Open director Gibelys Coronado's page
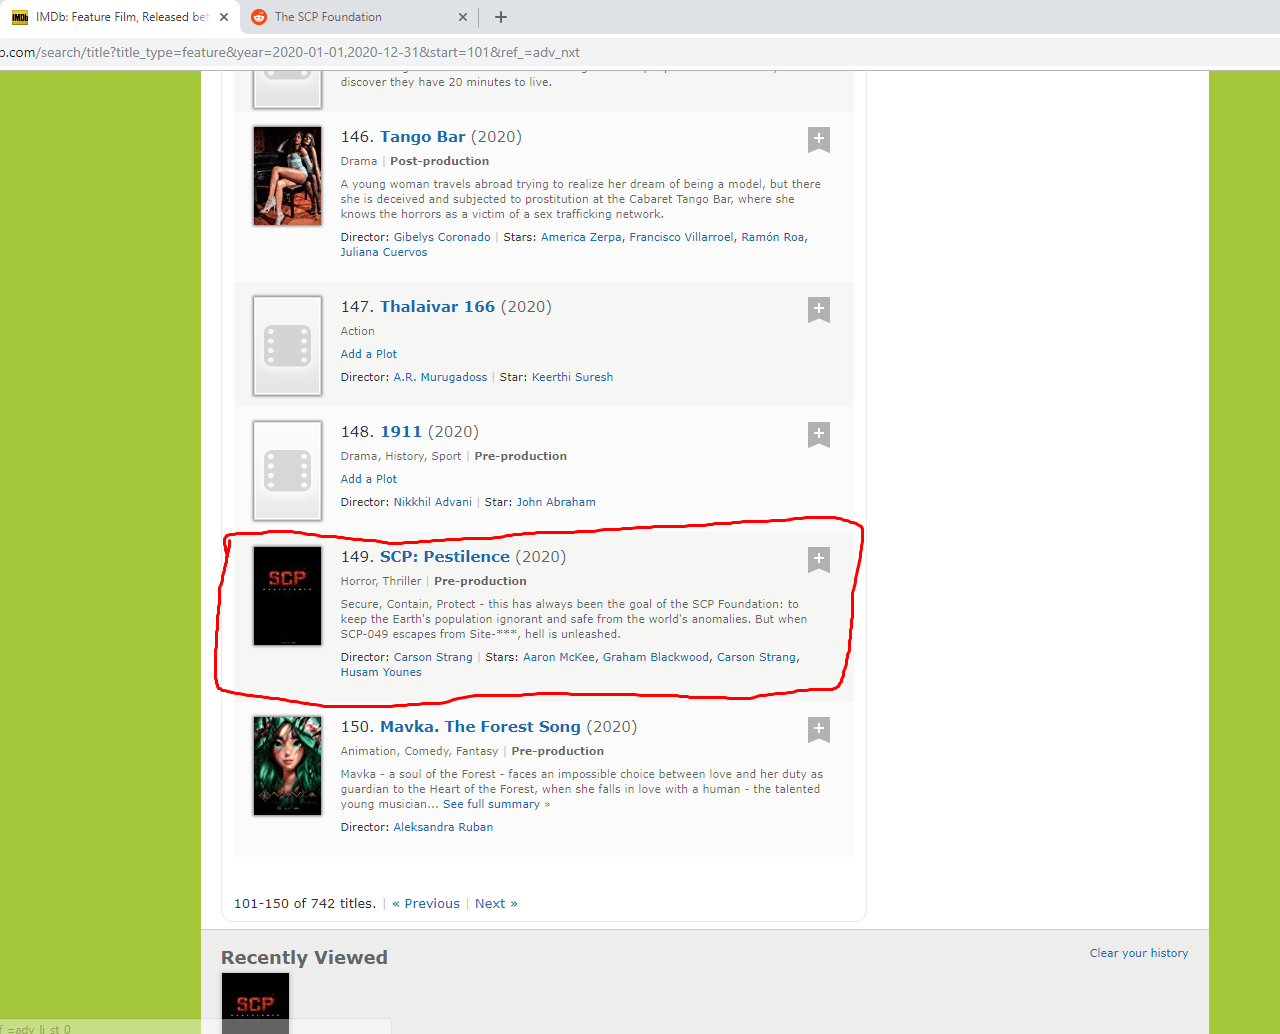1280x1034 pixels. click(442, 237)
